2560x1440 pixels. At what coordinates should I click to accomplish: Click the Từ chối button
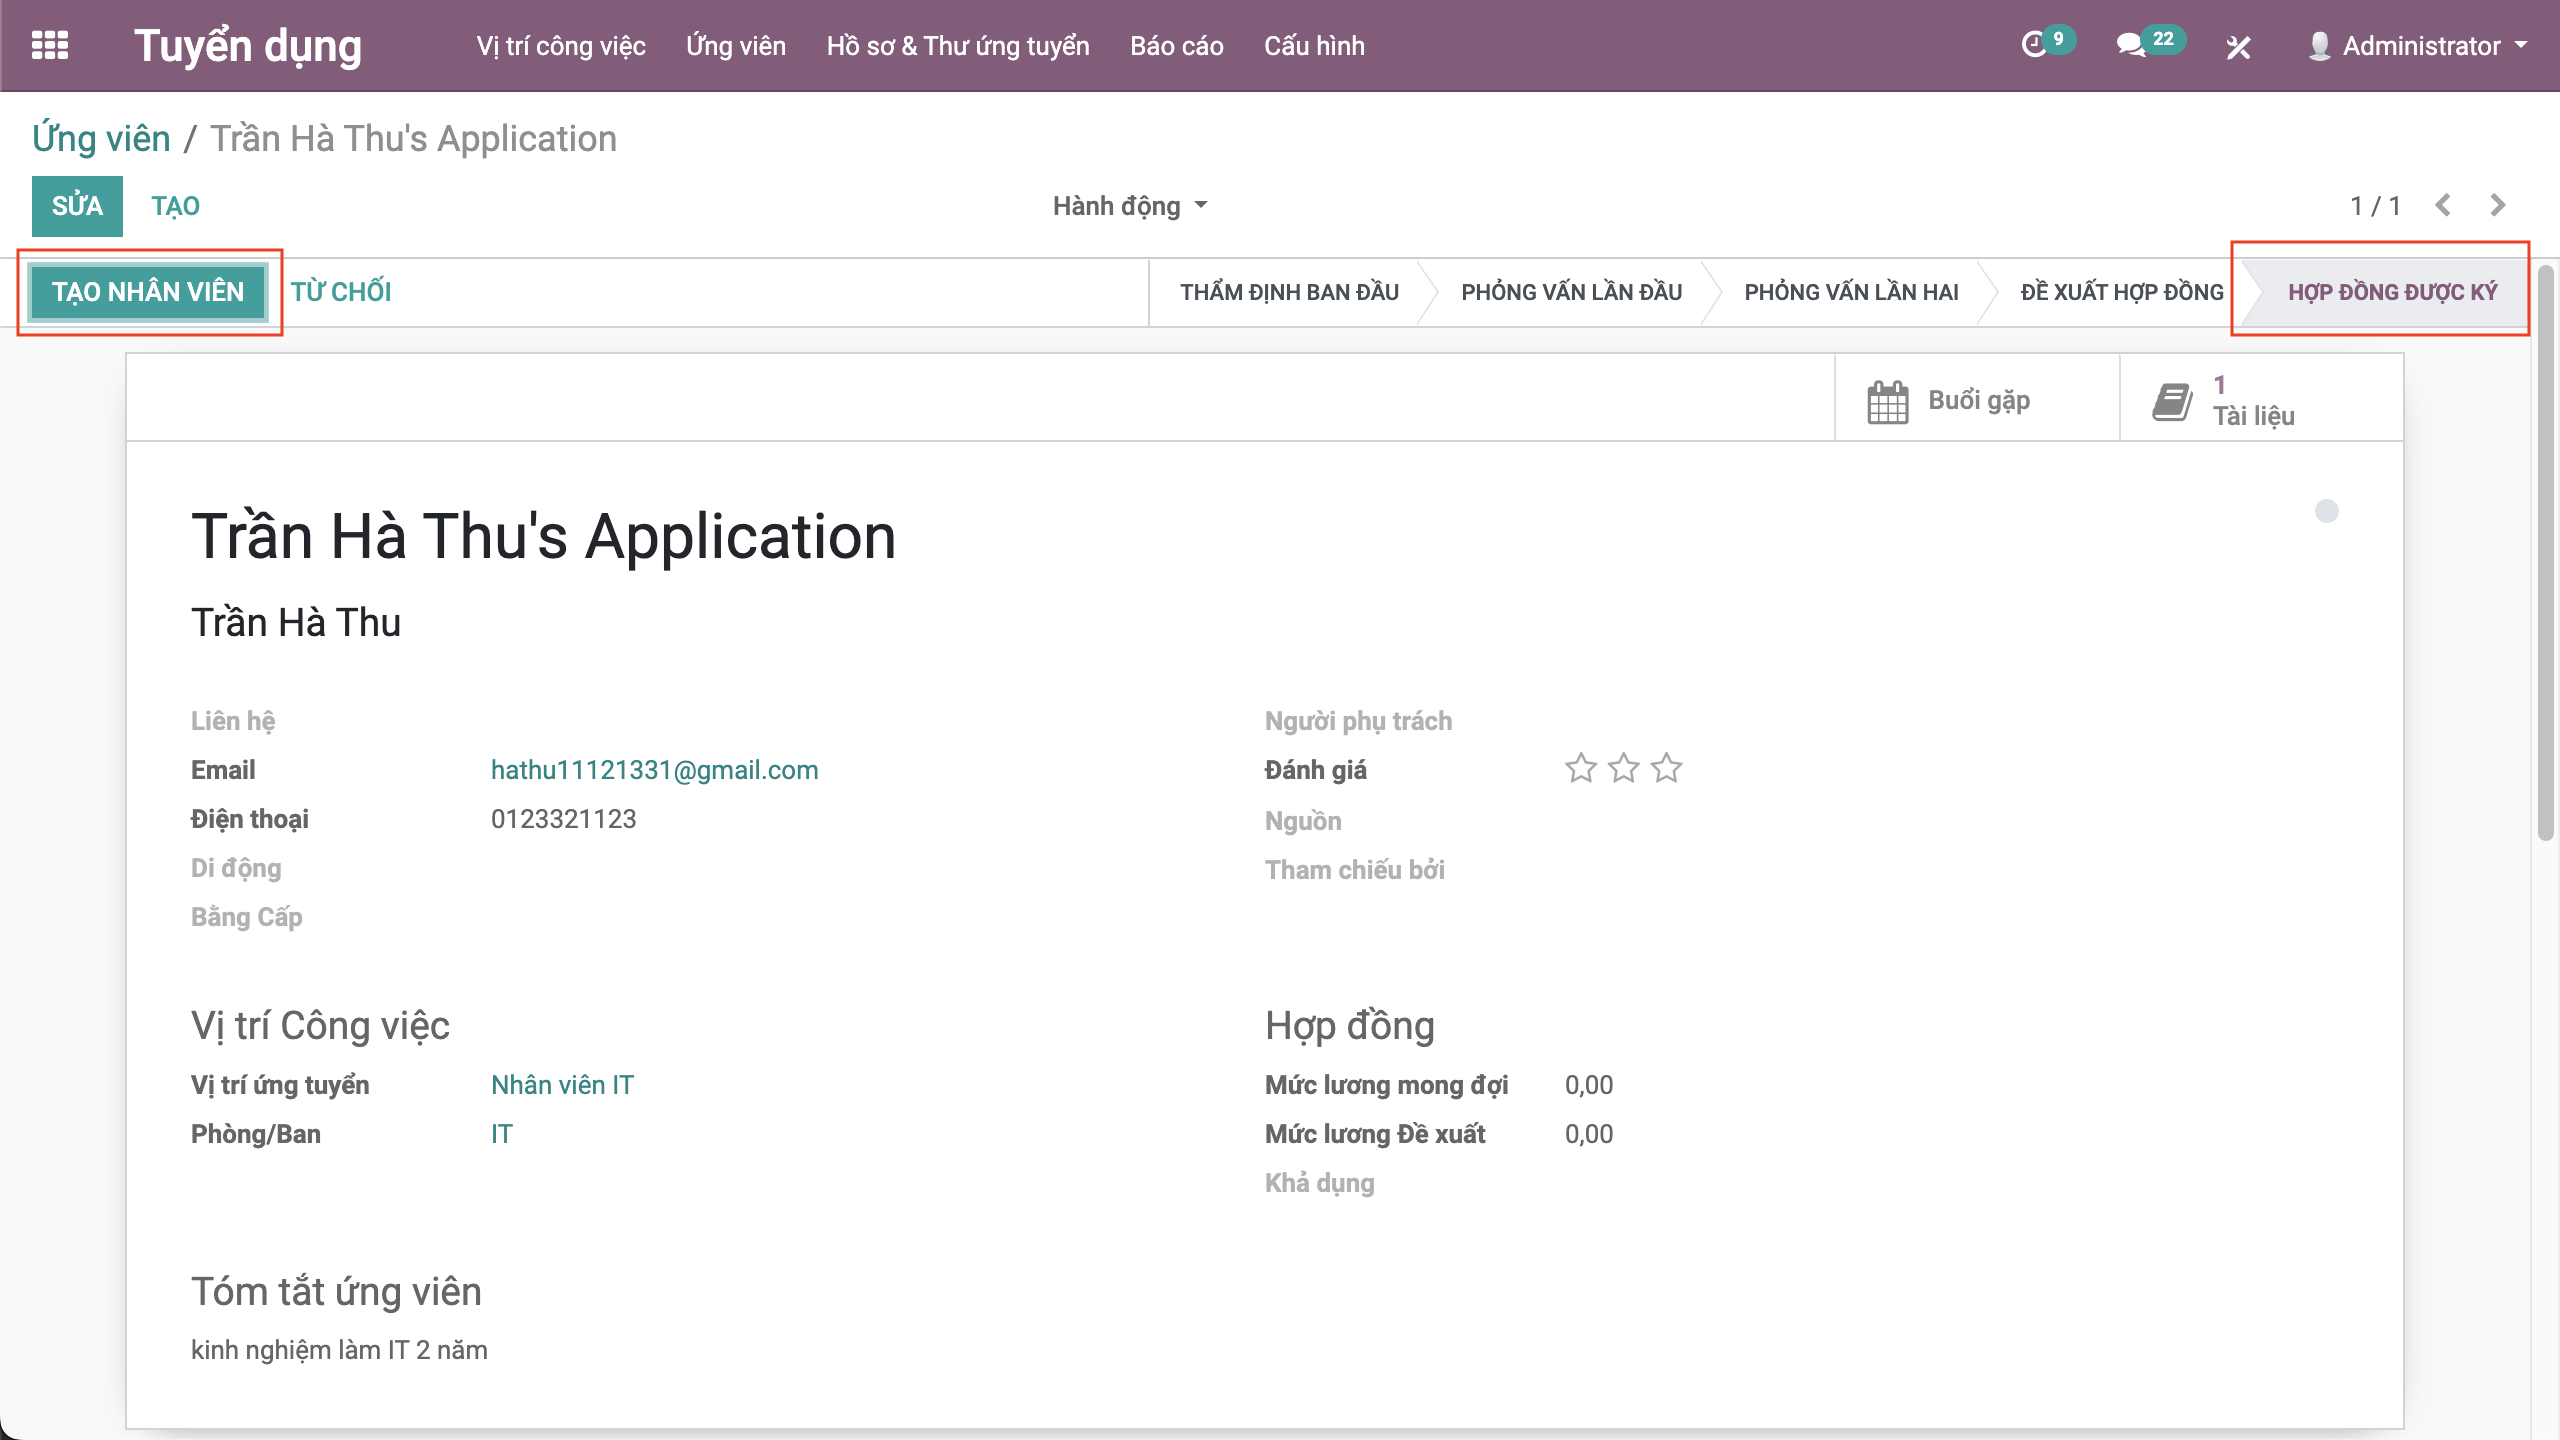pyautogui.click(x=341, y=292)
